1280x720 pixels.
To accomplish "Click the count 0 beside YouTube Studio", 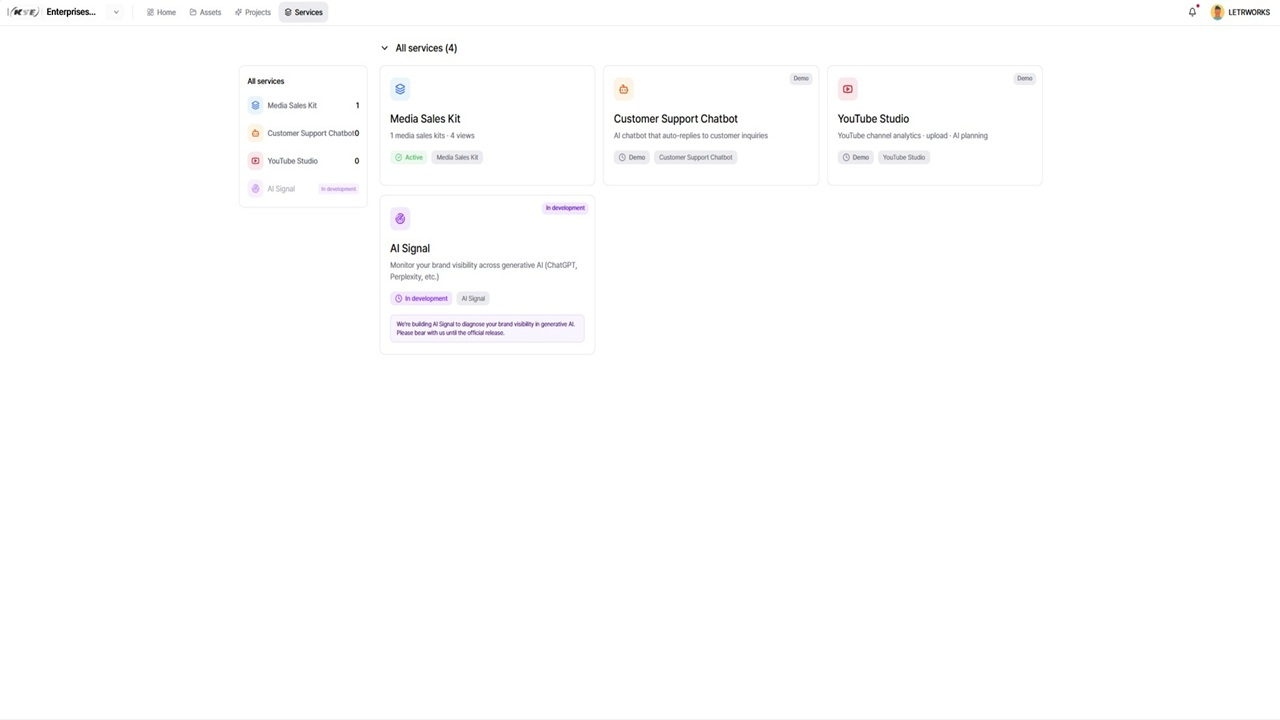I will (x=357, y=161).
